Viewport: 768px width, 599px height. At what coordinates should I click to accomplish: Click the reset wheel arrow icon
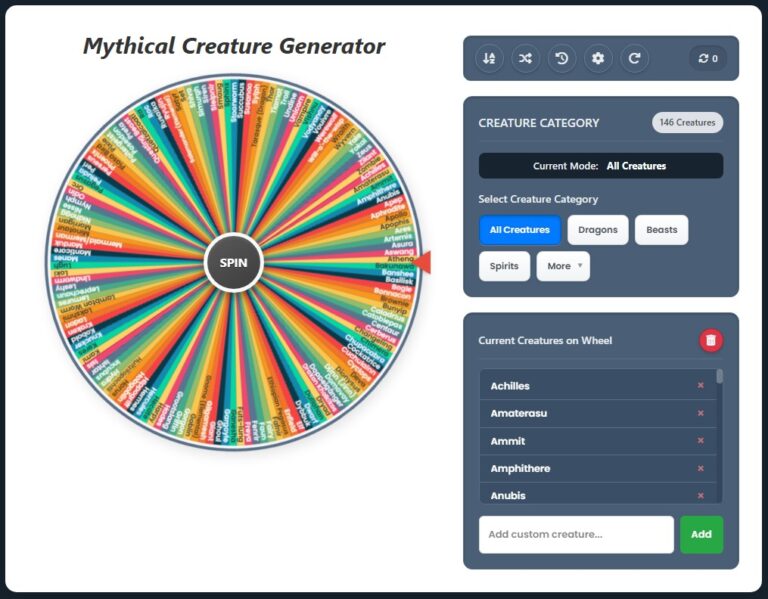click(x=634, y=58)
